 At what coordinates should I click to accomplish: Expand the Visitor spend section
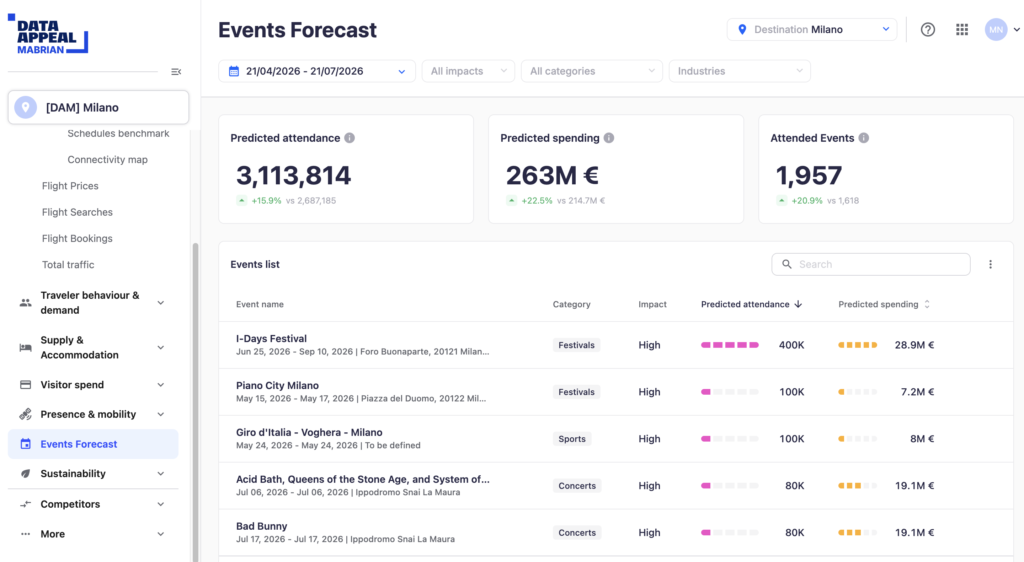pos(161,384)
